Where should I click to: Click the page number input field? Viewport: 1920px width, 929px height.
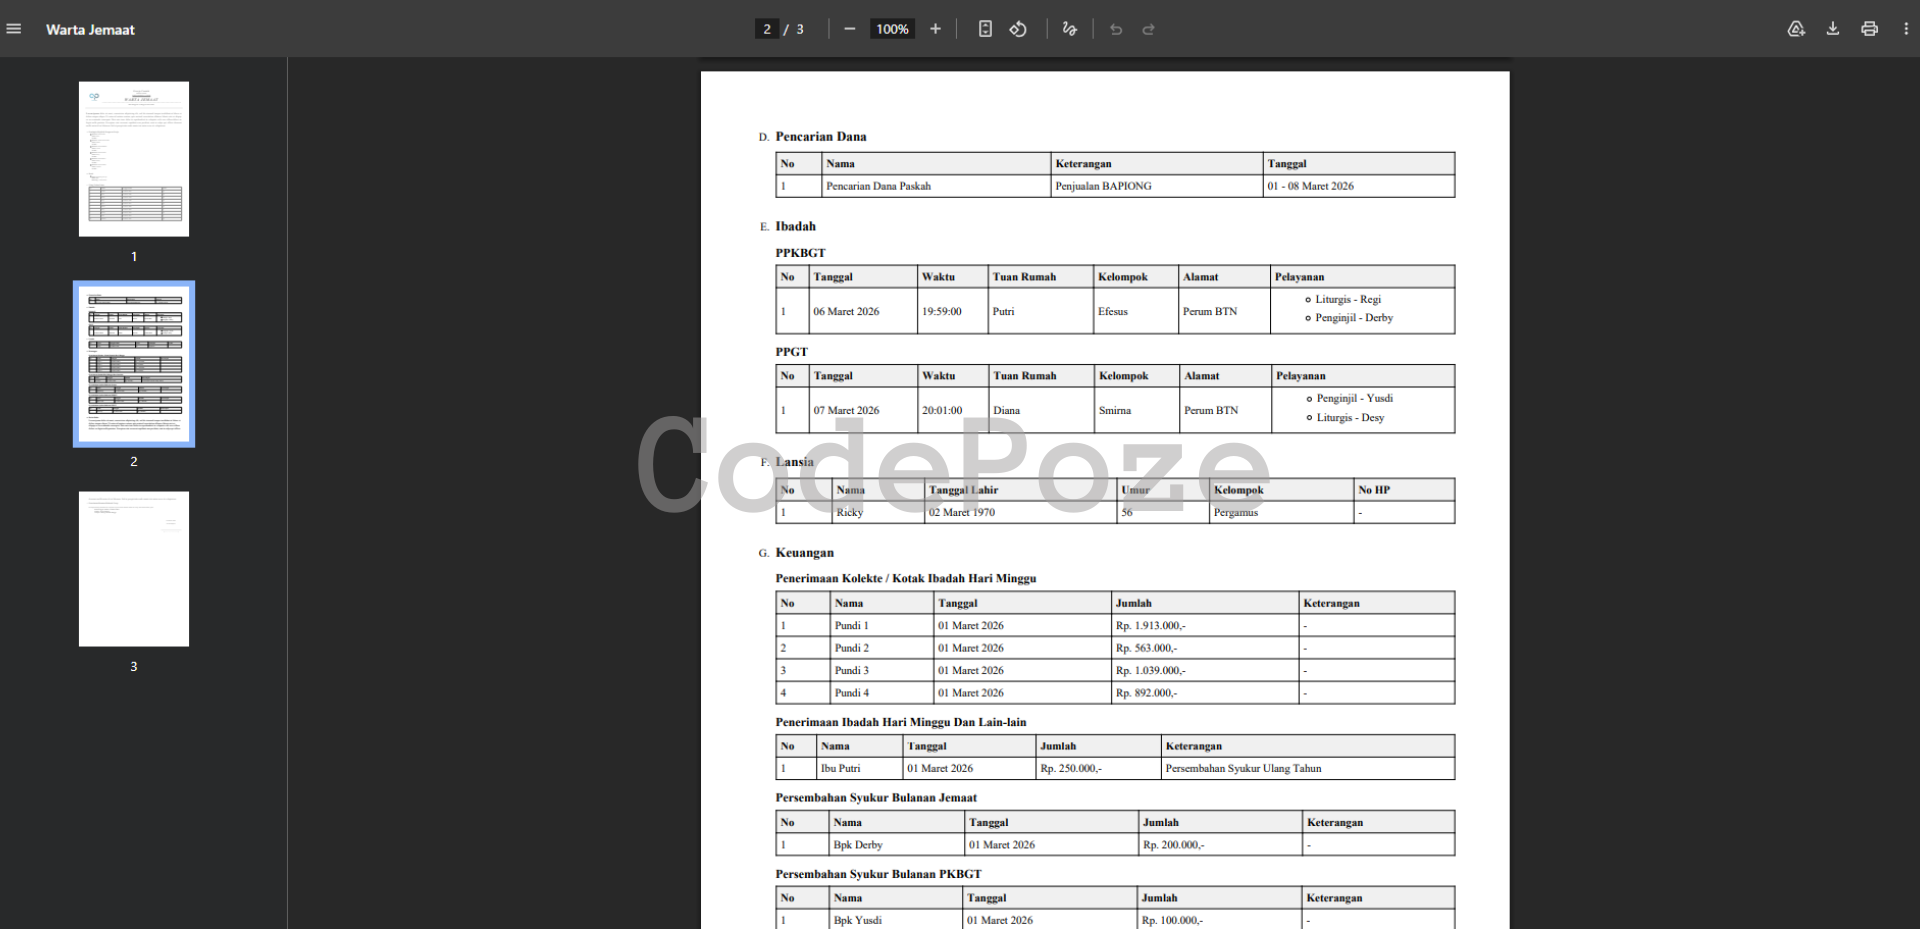pos(767,29)
